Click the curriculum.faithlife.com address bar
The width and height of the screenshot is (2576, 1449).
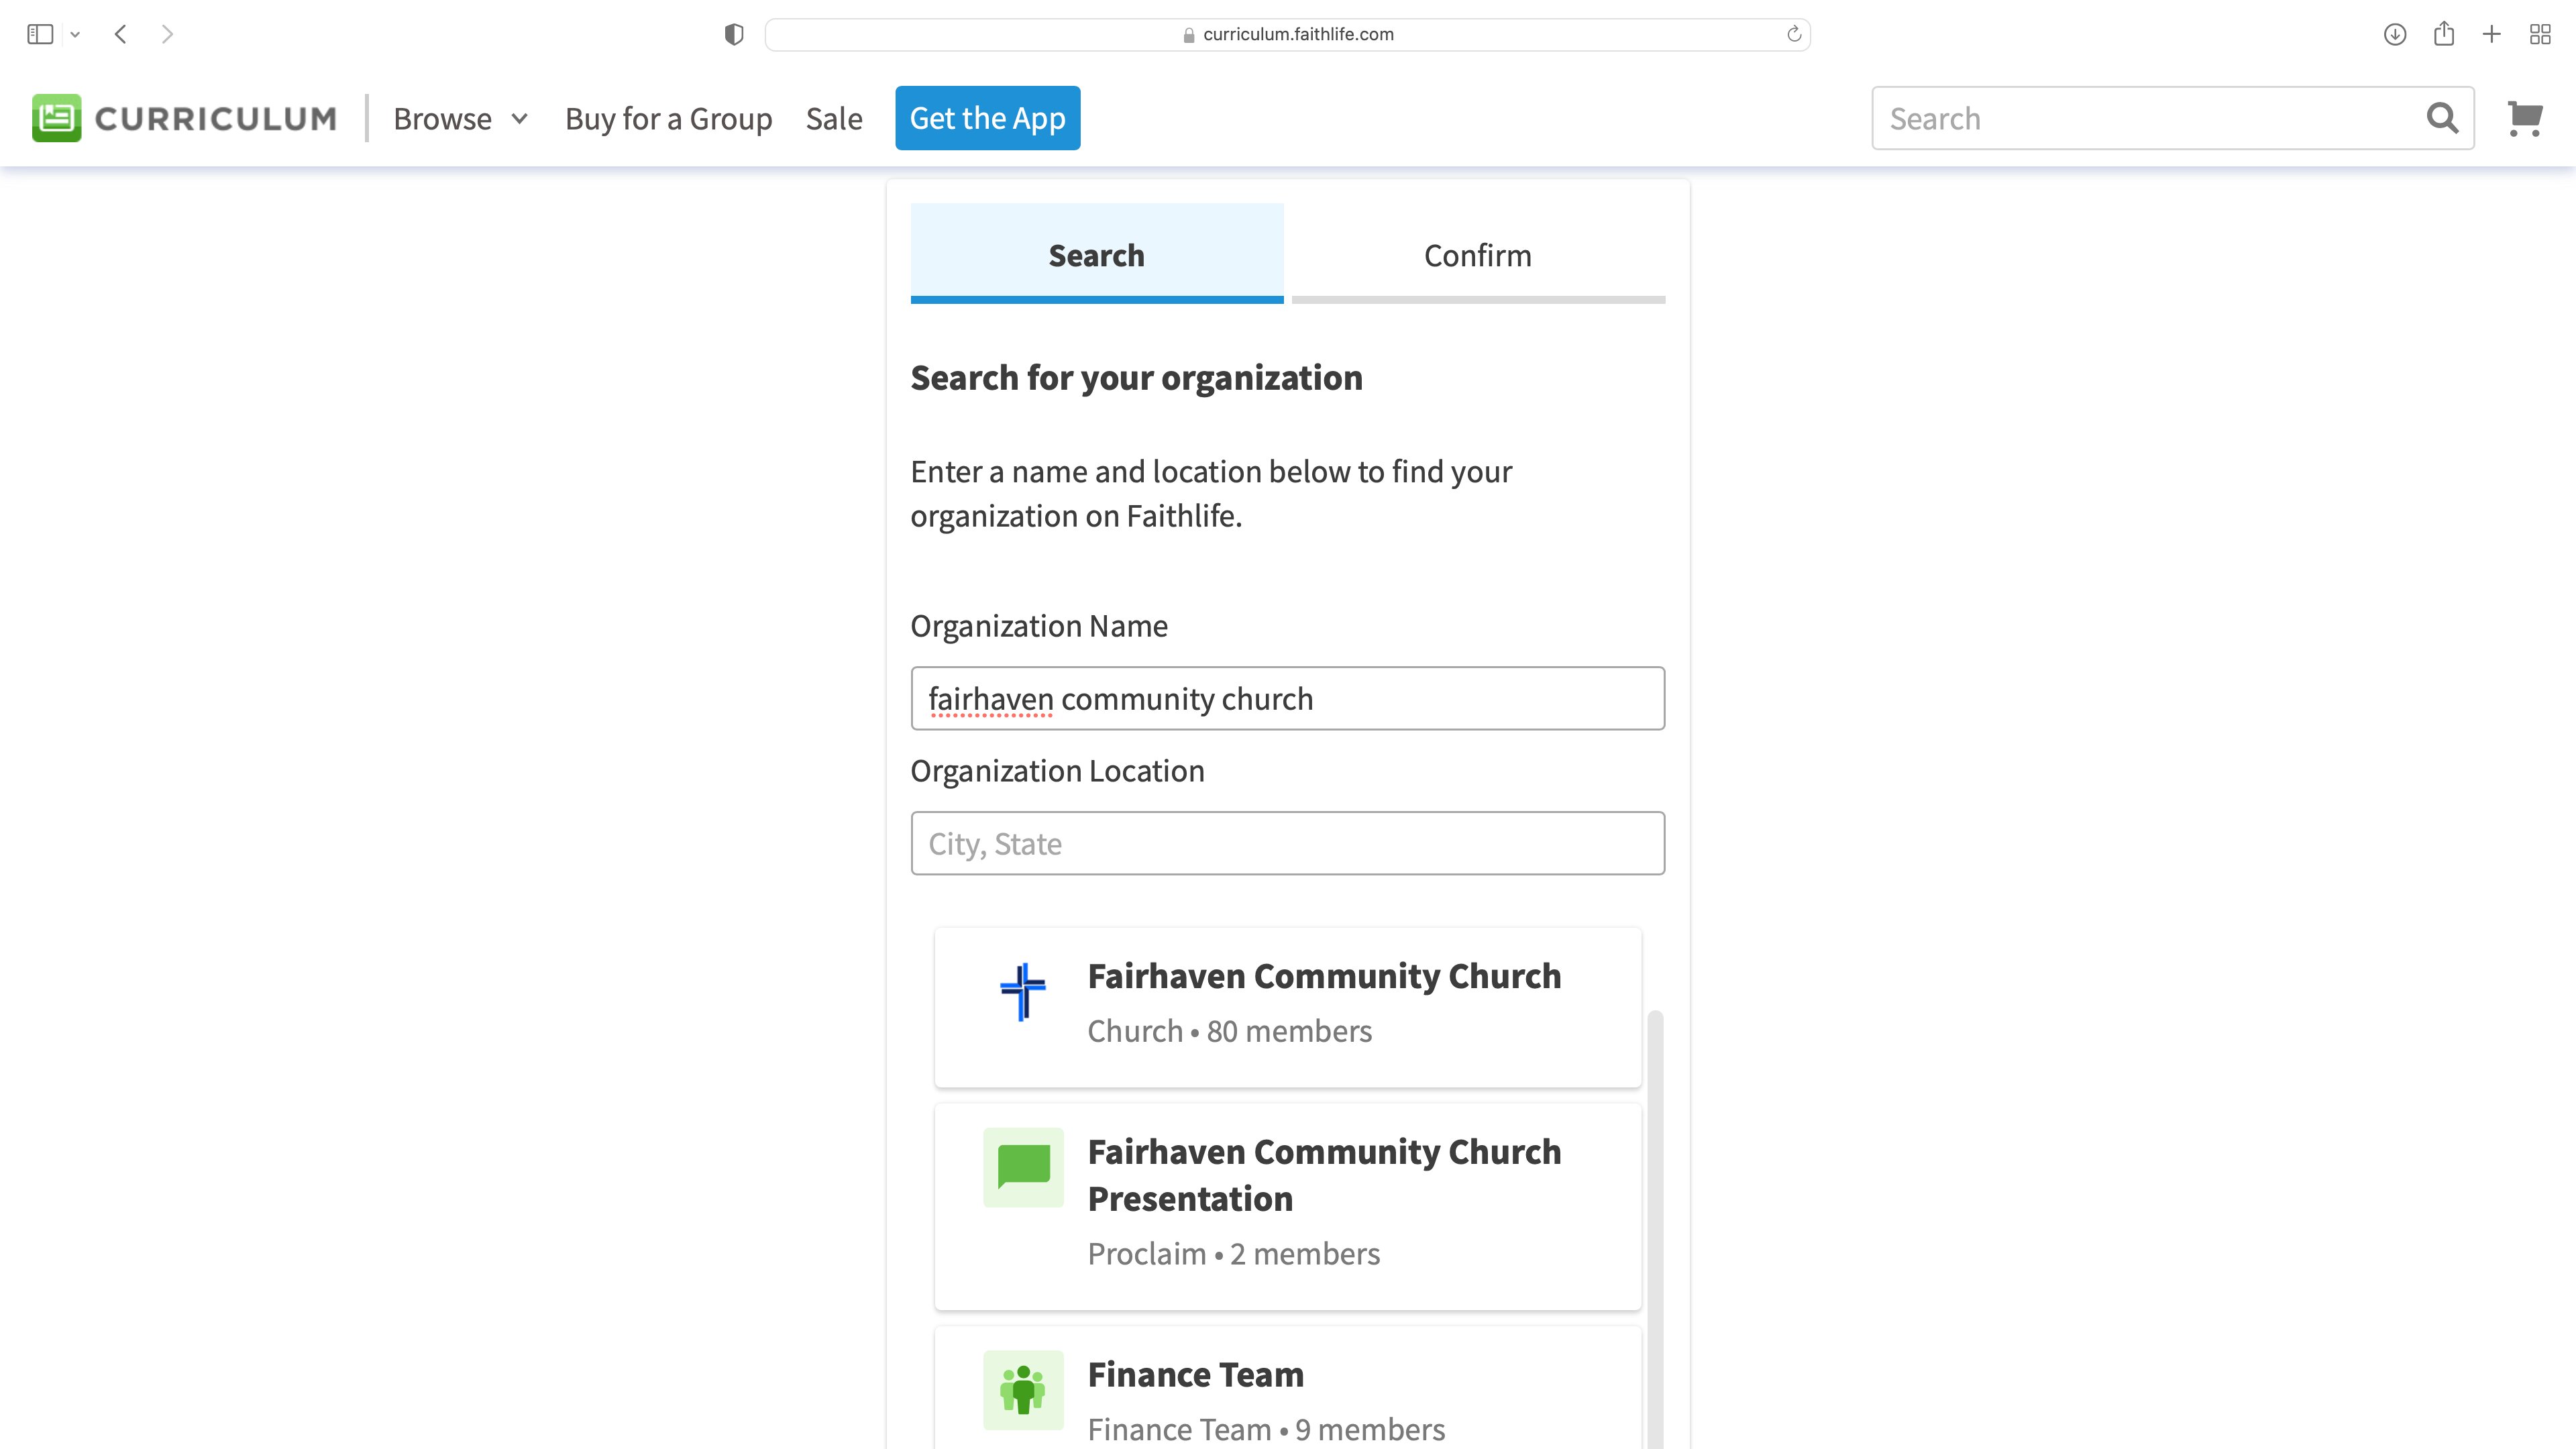coord(1287,34)
